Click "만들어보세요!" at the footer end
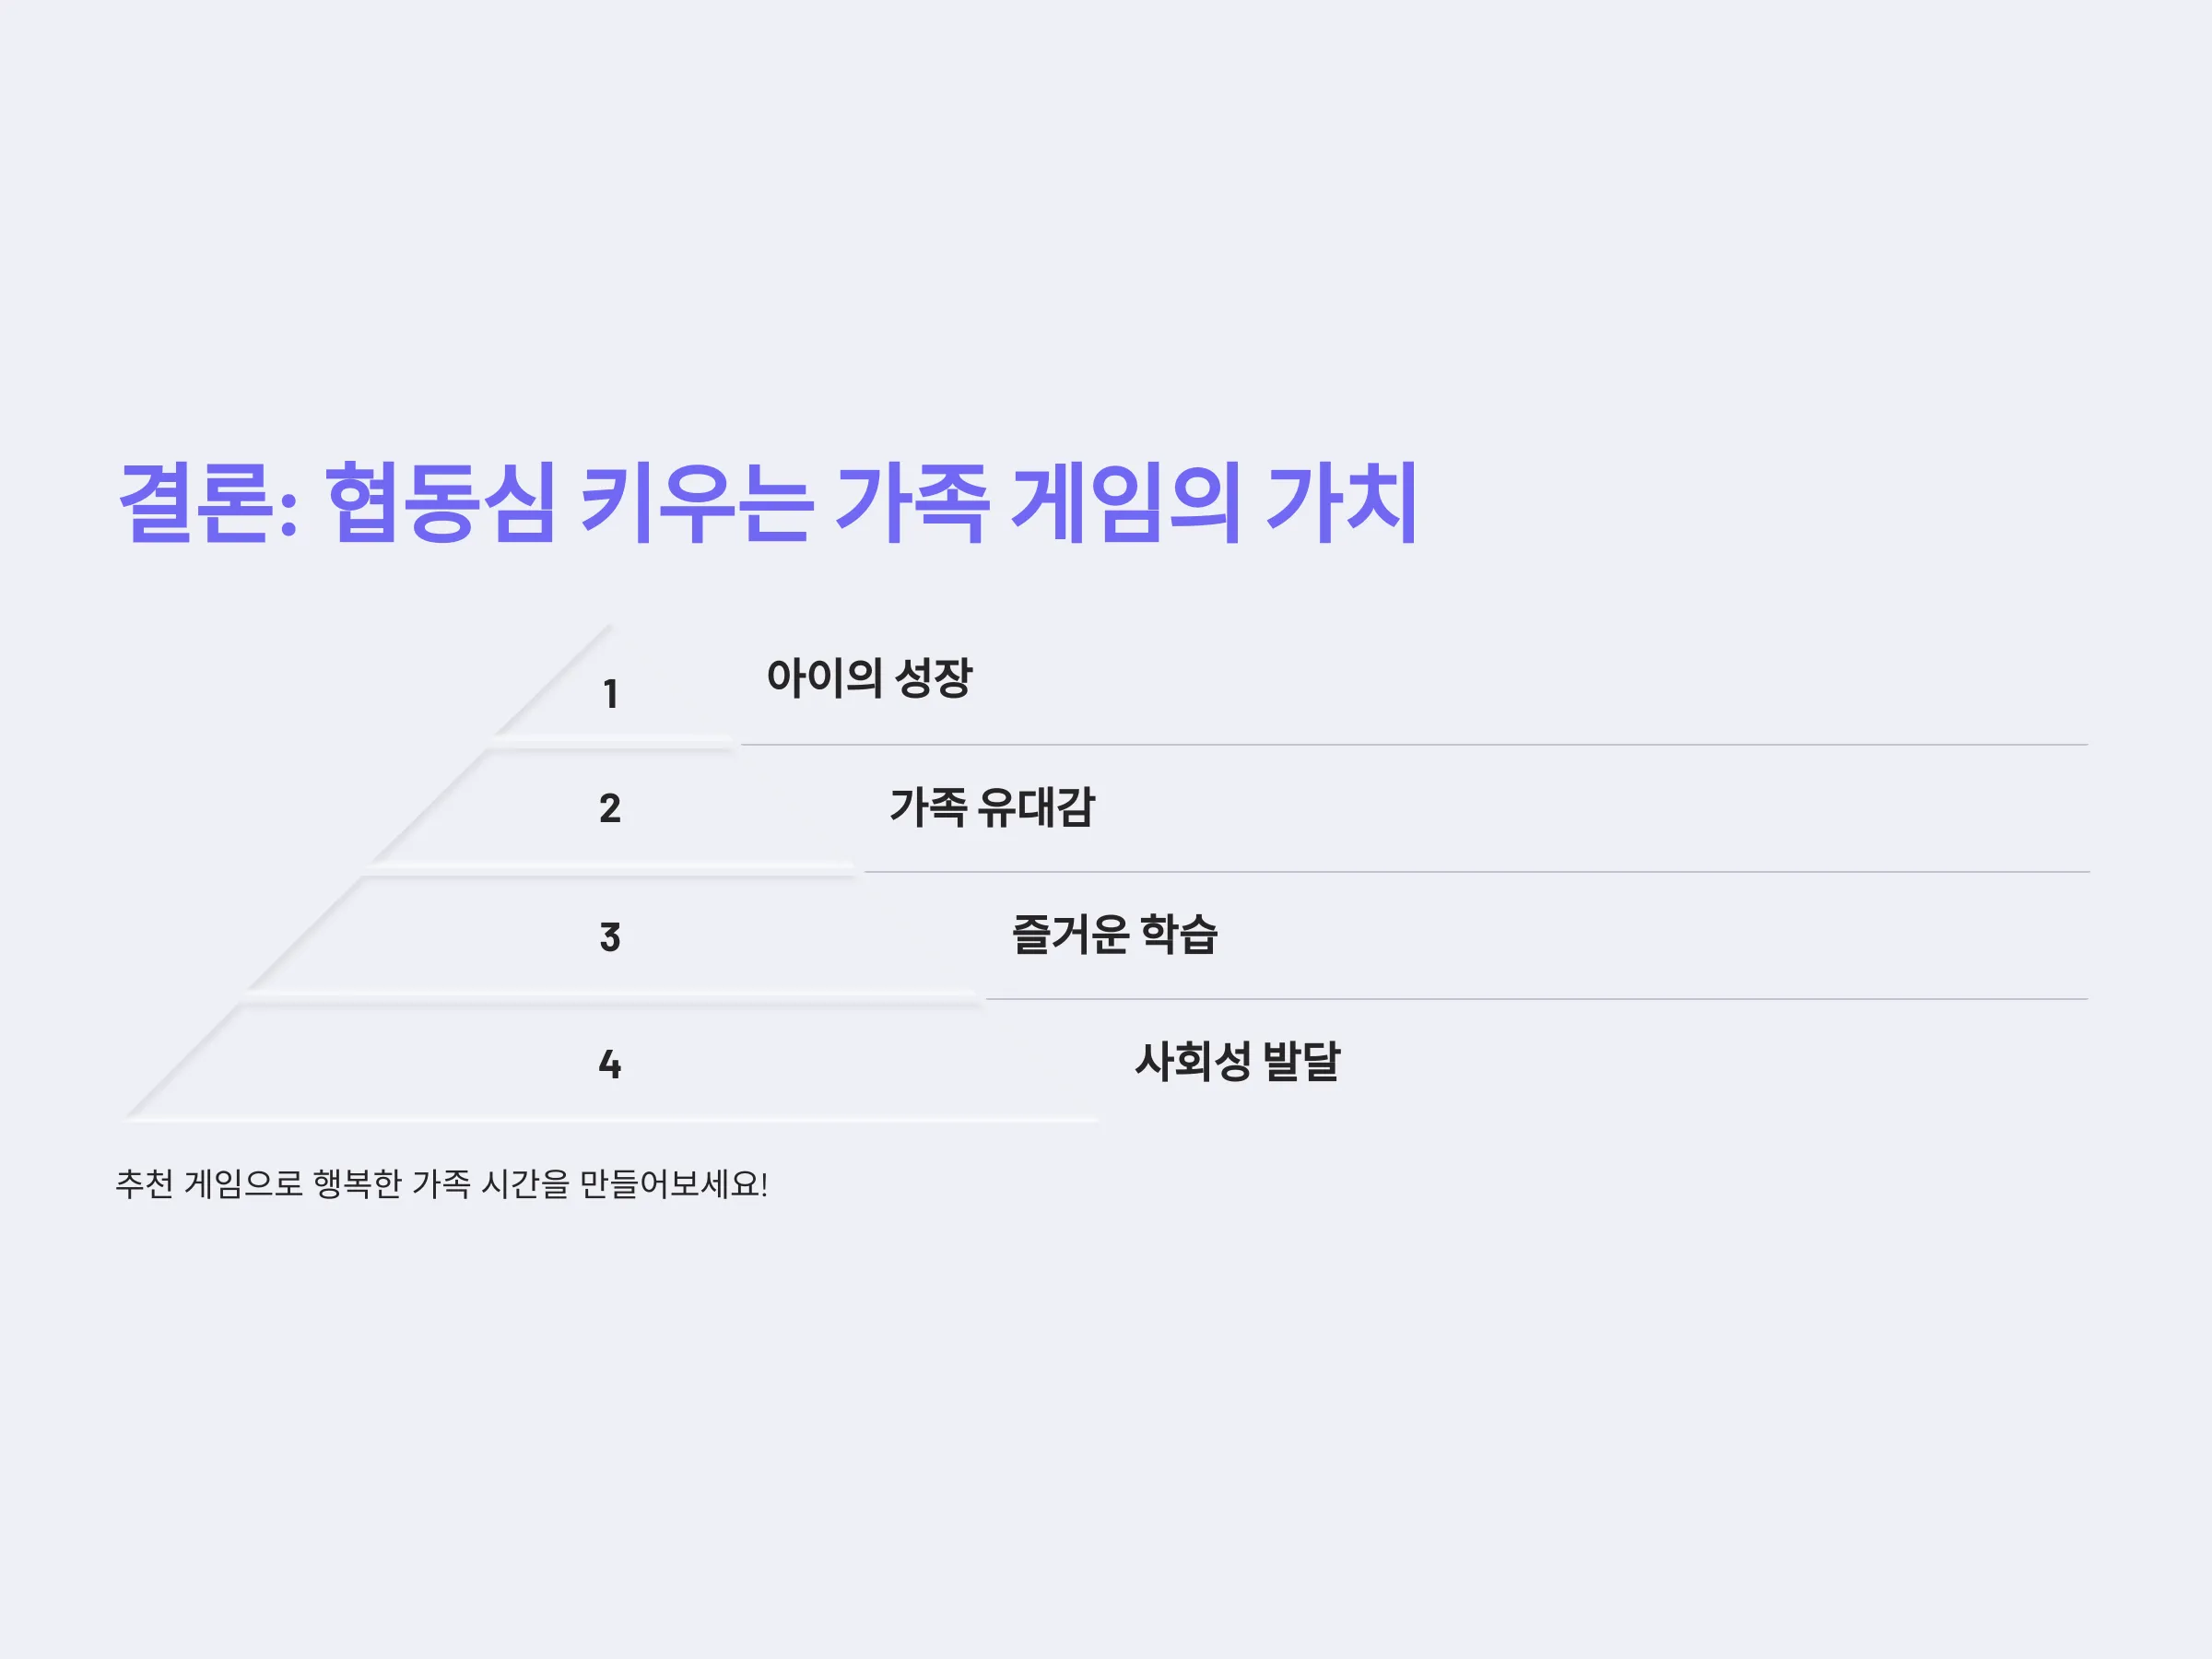 click(674, 1184)
